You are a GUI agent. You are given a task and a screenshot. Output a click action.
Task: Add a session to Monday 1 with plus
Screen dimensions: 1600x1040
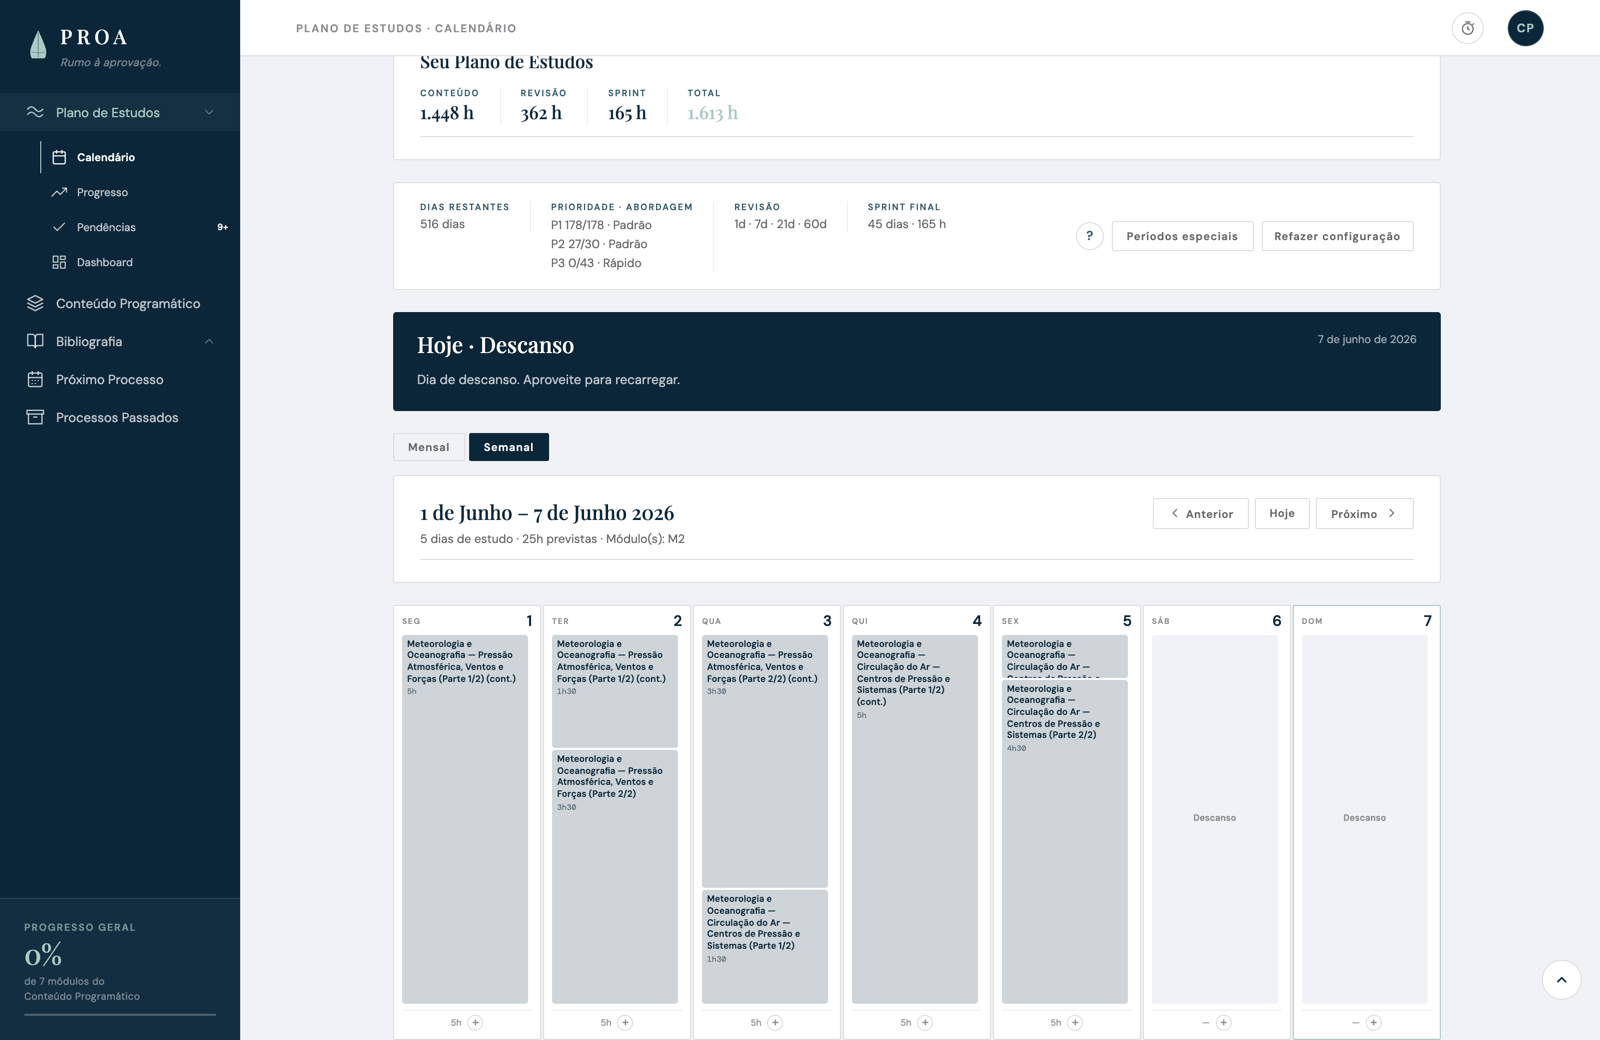[475, 1022]
